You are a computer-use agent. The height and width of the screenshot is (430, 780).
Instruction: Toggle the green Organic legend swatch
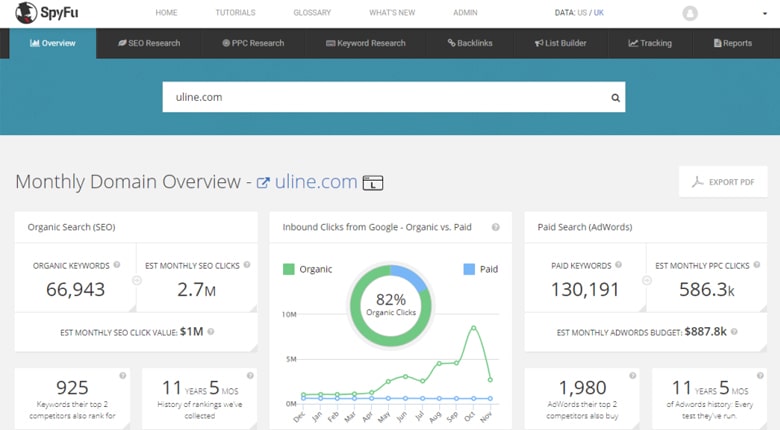(x=289, y=269)
